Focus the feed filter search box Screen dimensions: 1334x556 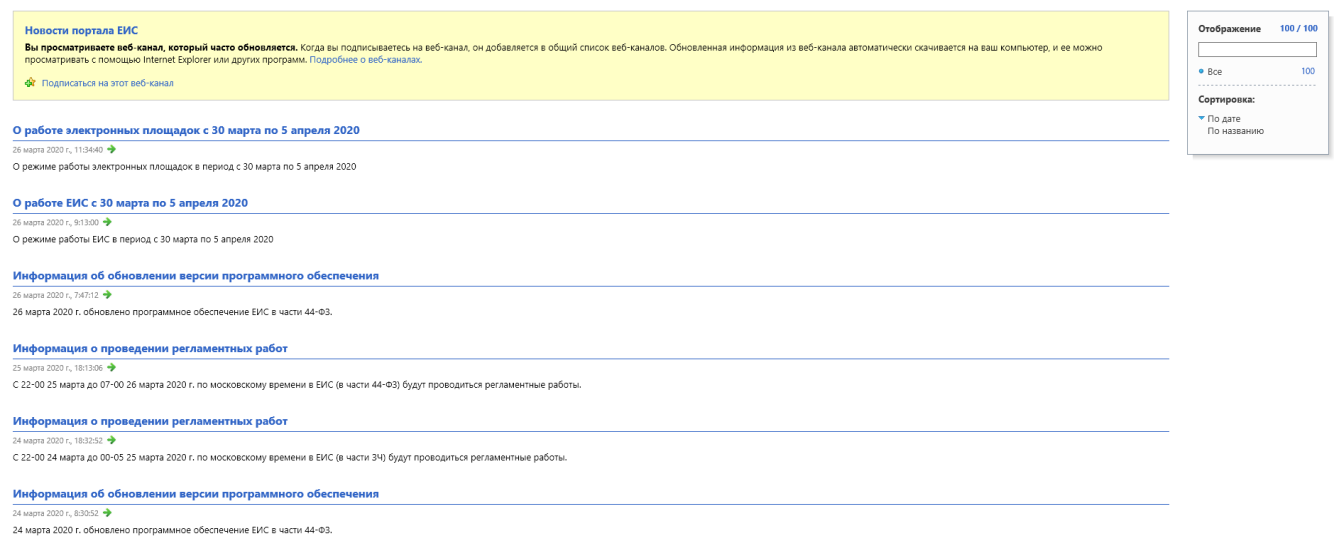click(1257, 50)
